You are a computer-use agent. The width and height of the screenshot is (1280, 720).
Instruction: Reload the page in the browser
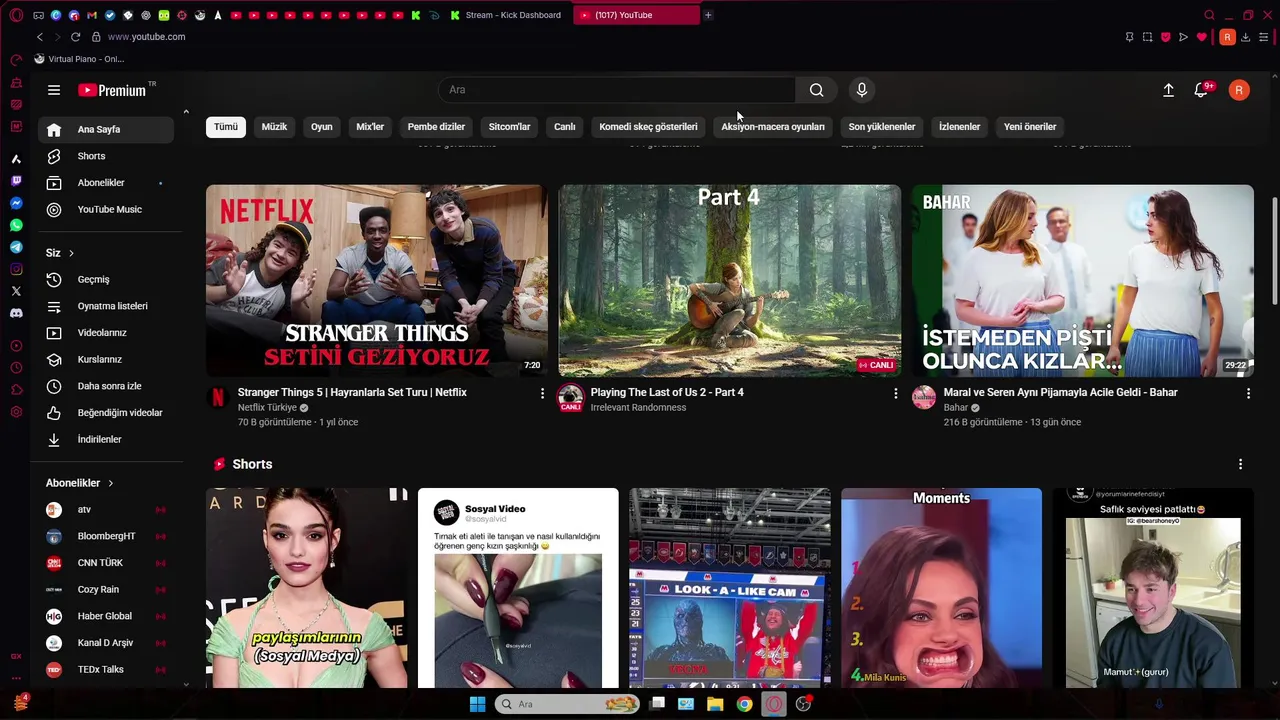(x=75, y=37)
